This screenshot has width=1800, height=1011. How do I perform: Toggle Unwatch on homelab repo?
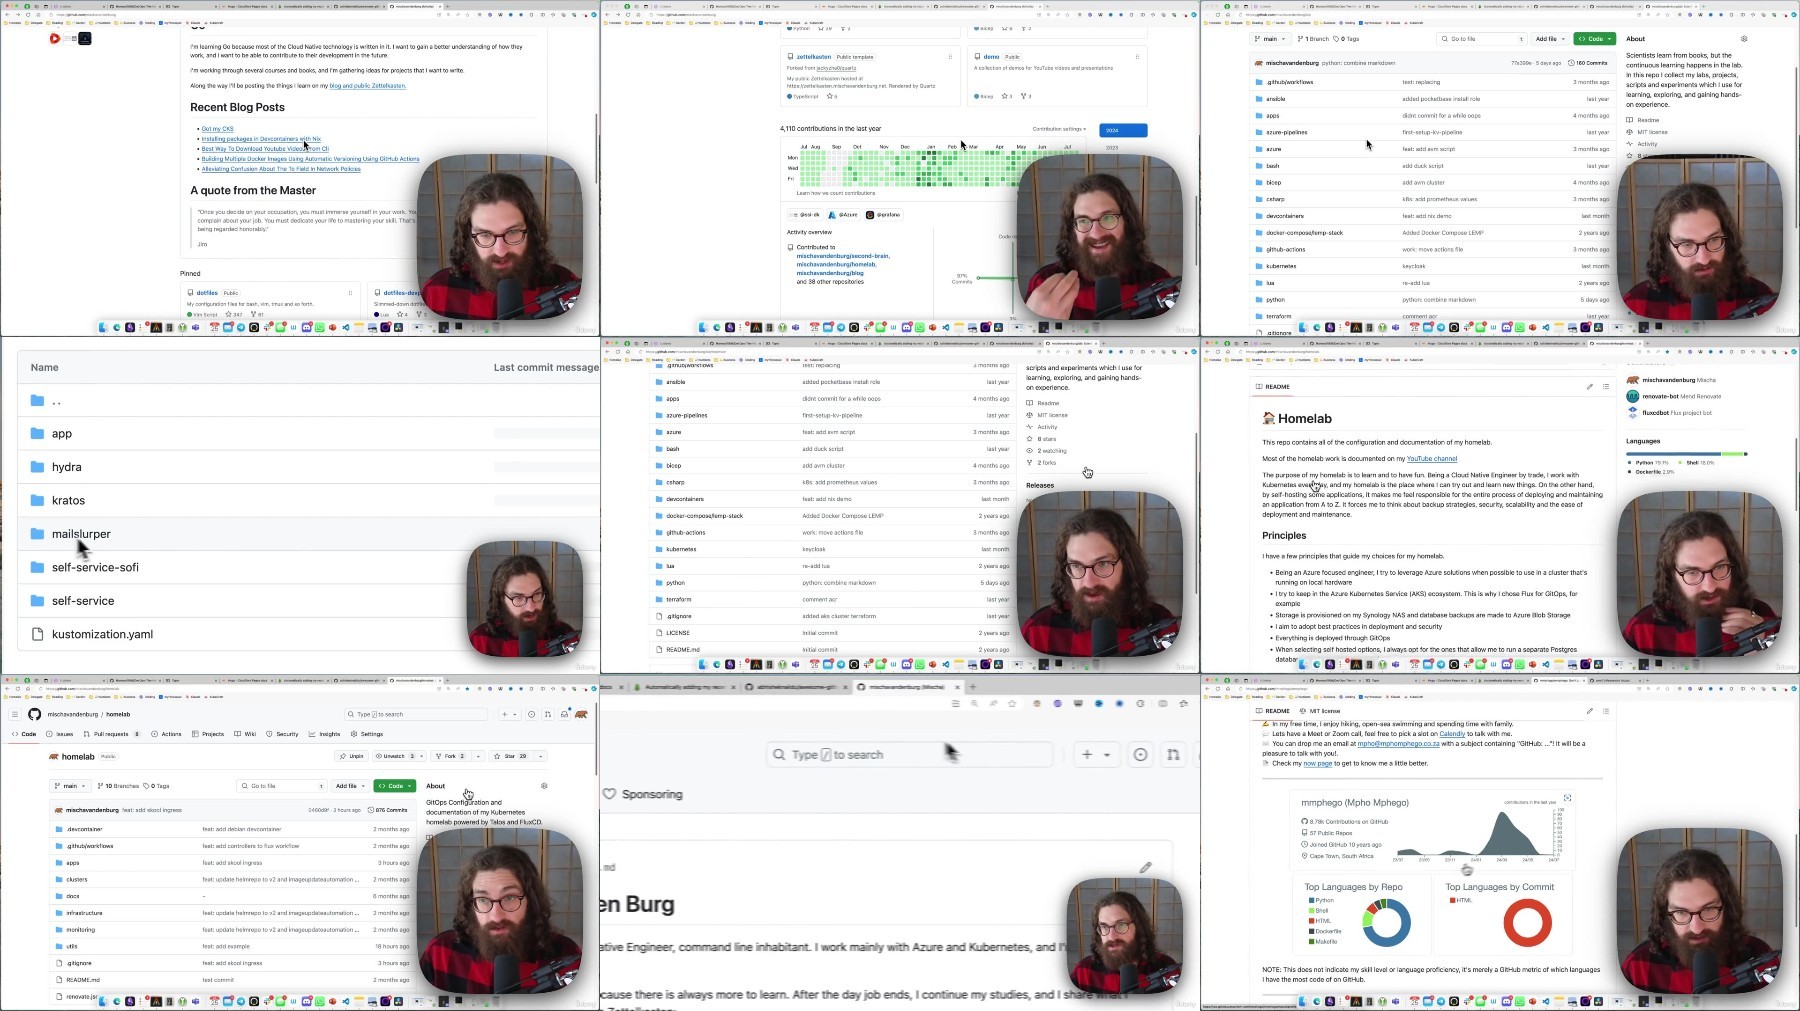pyautogui.click(x=397, y=756)
